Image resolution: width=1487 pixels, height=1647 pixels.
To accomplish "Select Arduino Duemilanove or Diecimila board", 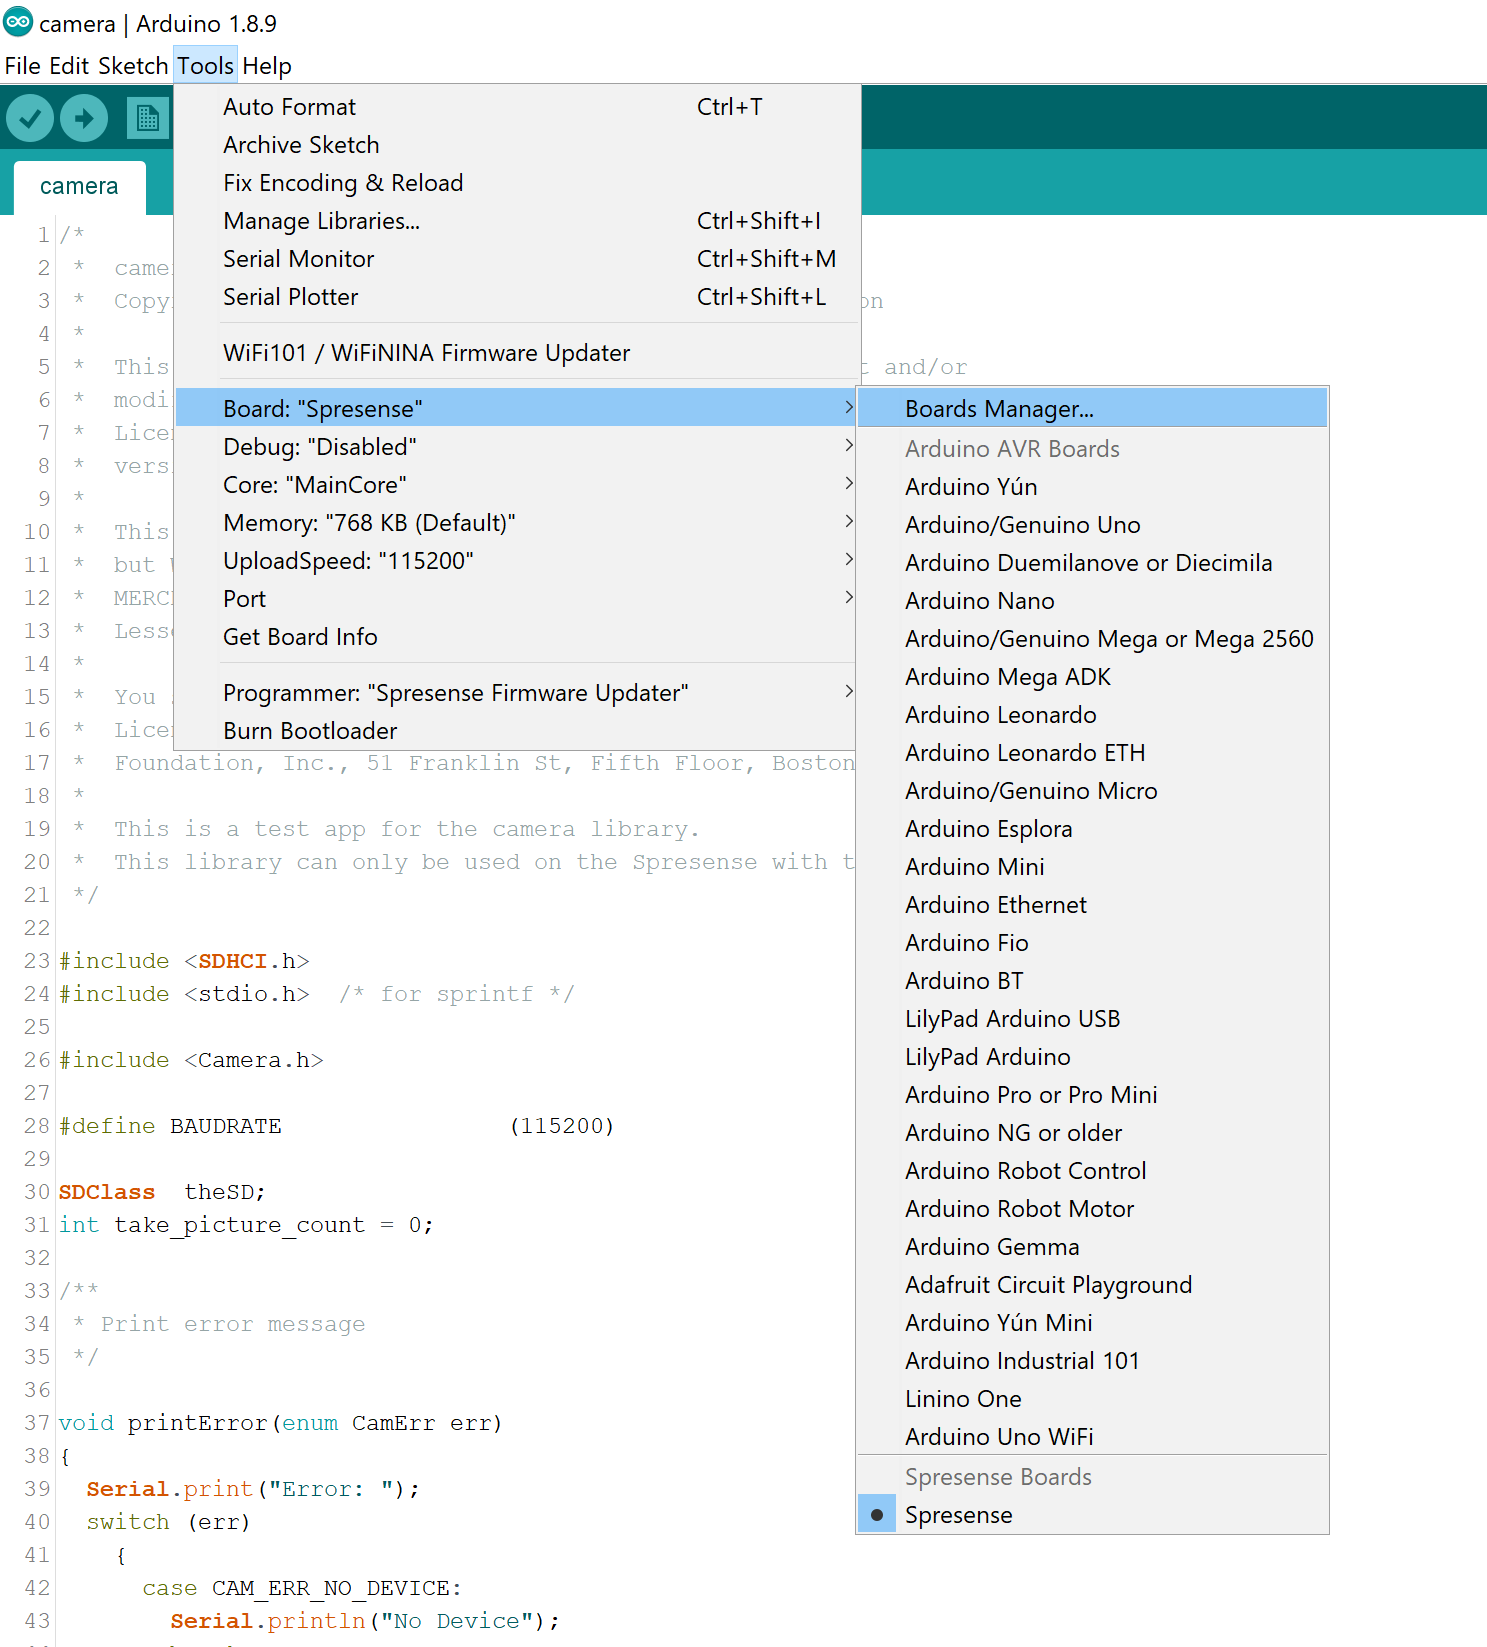I will click(1092, 562).
